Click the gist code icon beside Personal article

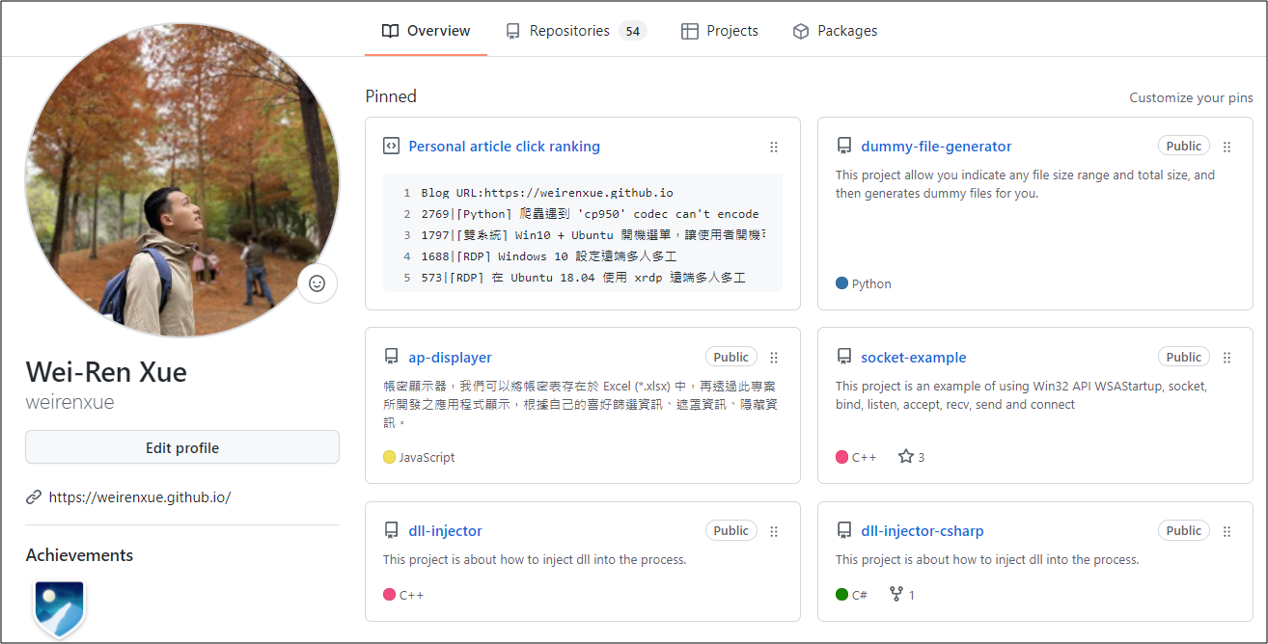[x=391, y=147]
